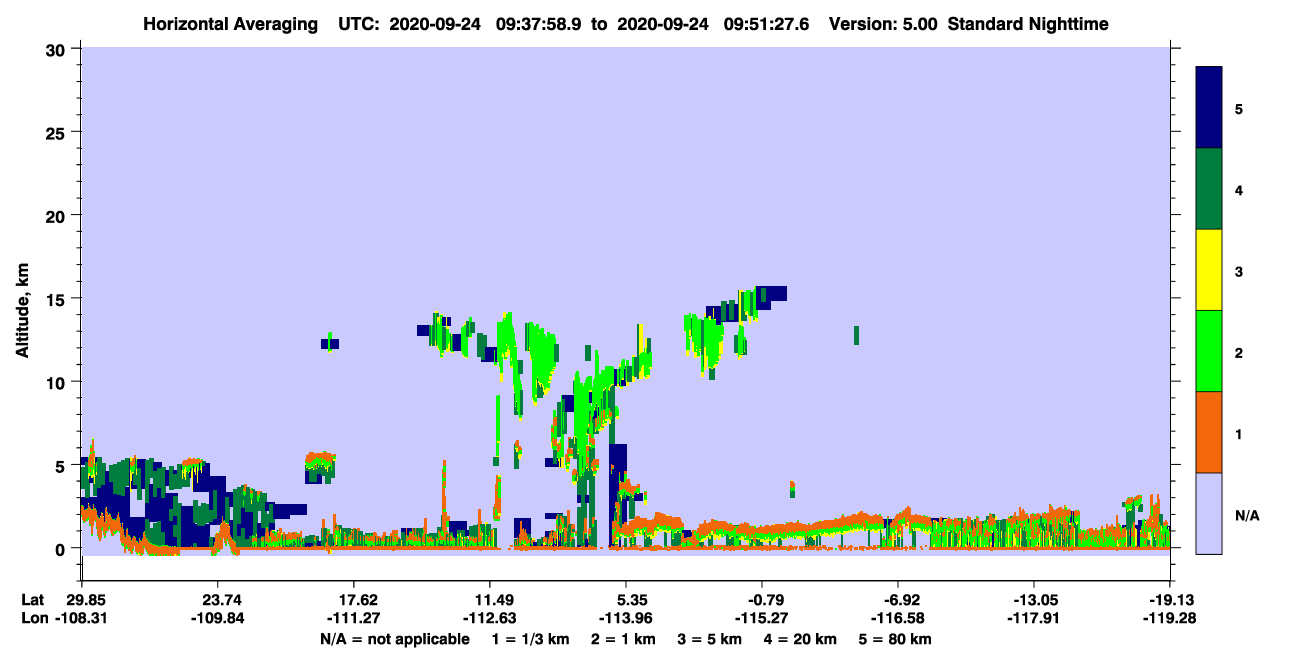This screenshot has height=667, width=1300.
Task: Click 'N/A = not applicable' legend text
Action: point(394,639)
